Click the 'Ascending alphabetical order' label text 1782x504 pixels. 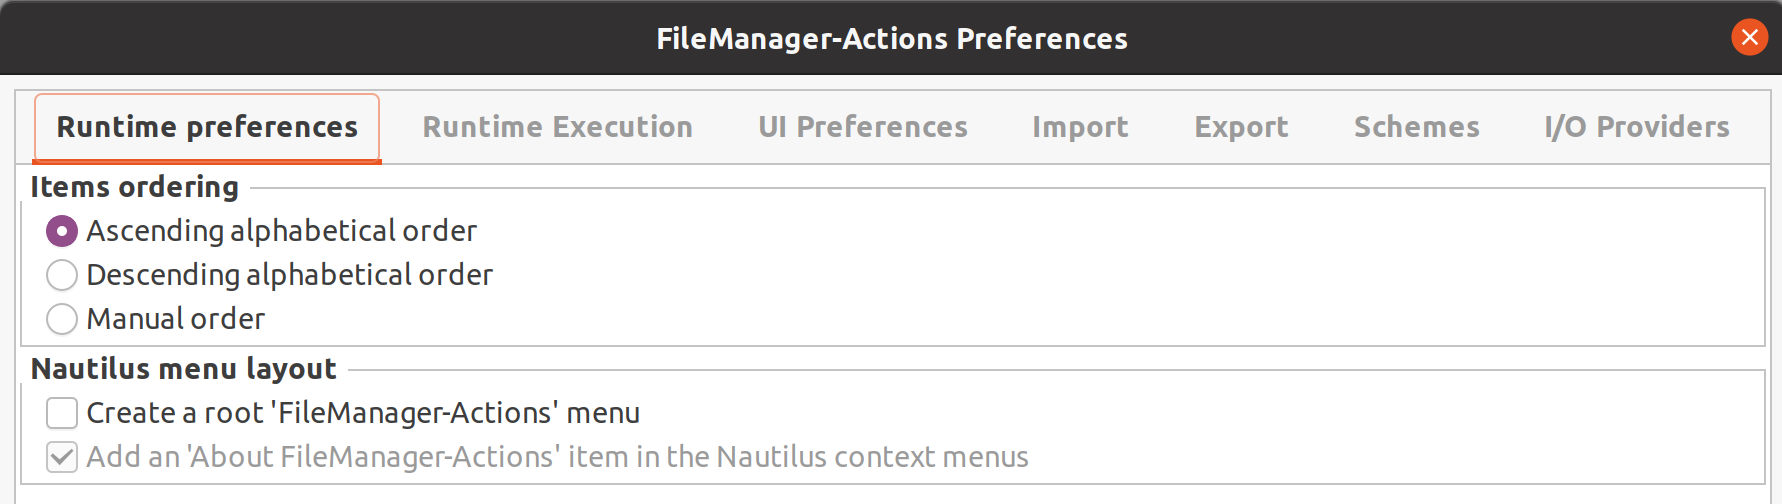click(x=282, y=231)
